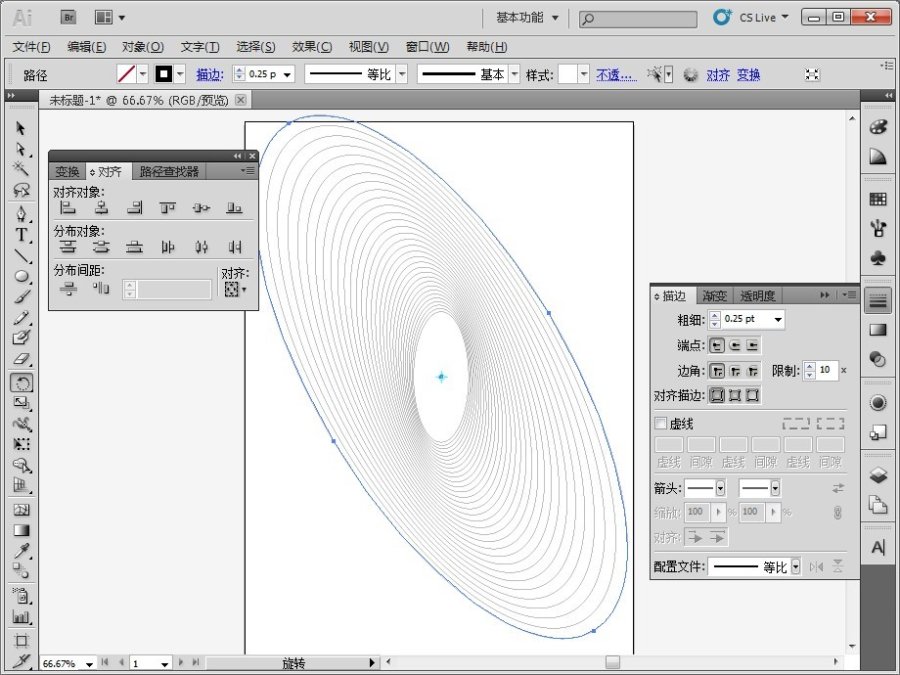Open stroke weight dropdown in control bar

[x=287, y=75]
